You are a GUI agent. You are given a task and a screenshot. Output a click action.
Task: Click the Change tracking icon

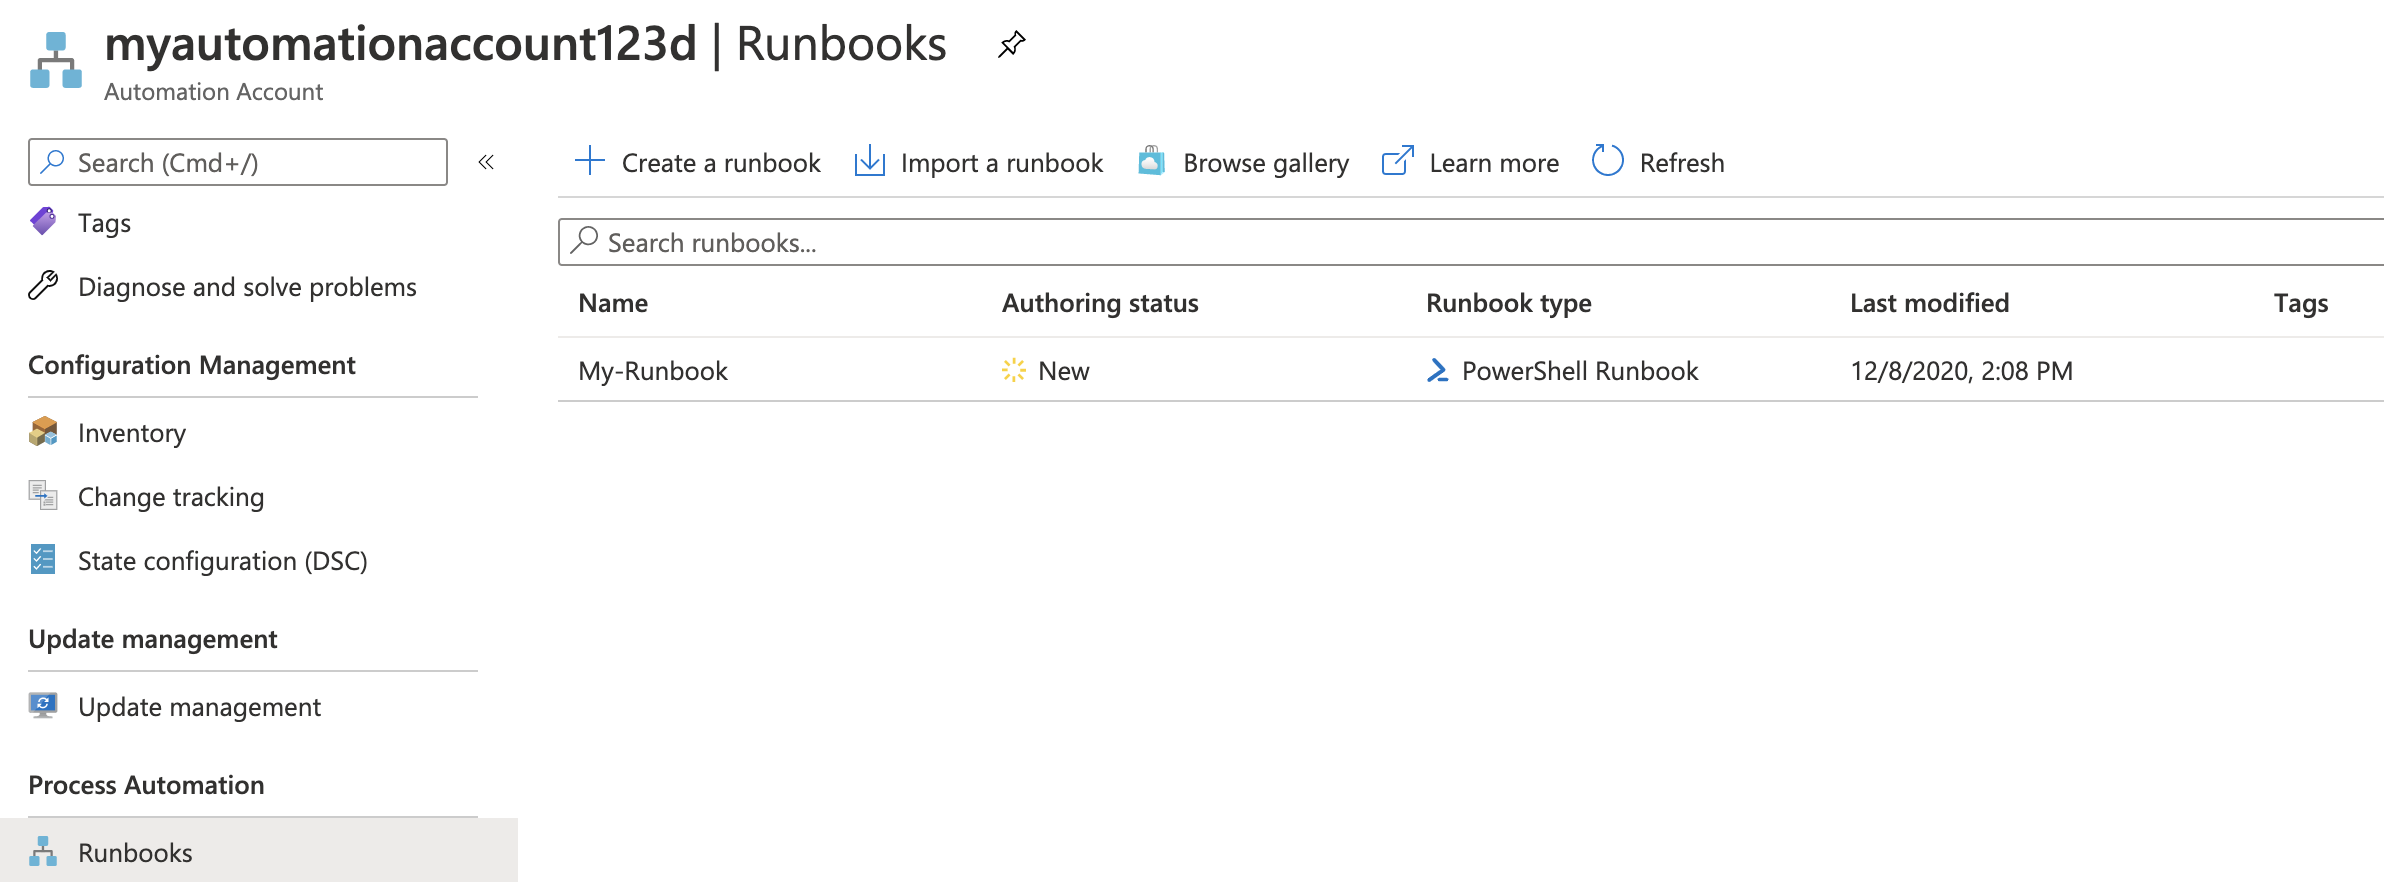point(43,496)
